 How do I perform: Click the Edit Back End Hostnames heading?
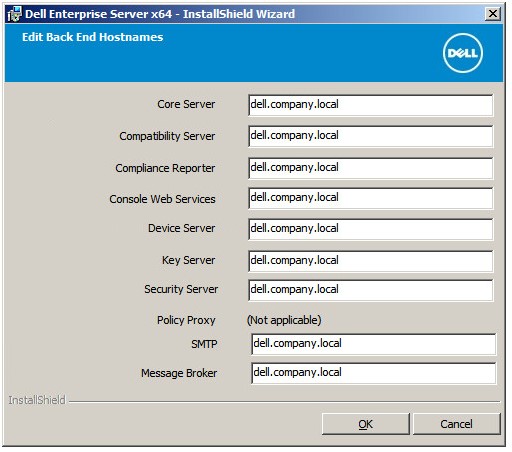pyautogui.click(x=92, y=37)
